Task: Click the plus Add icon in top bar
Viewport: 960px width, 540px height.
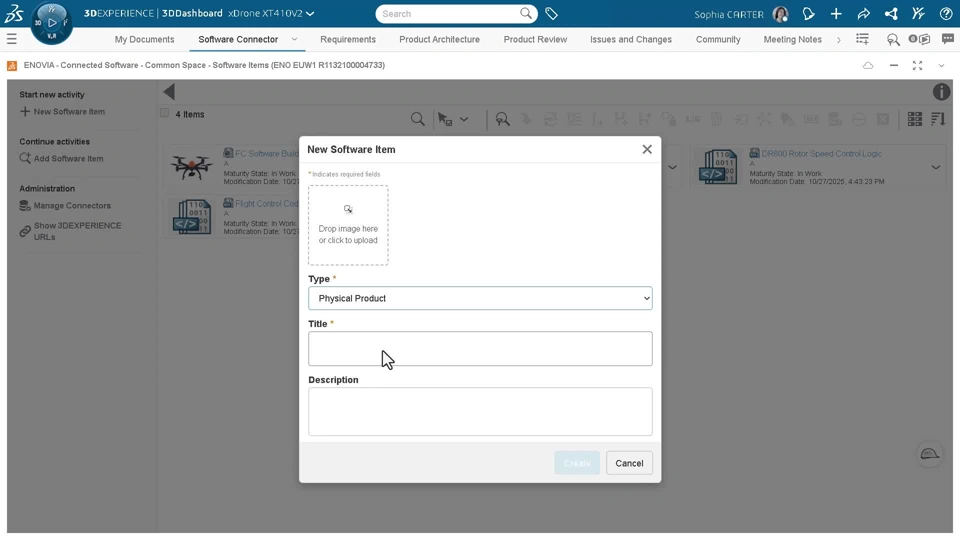Action: [x=836, y=13]
